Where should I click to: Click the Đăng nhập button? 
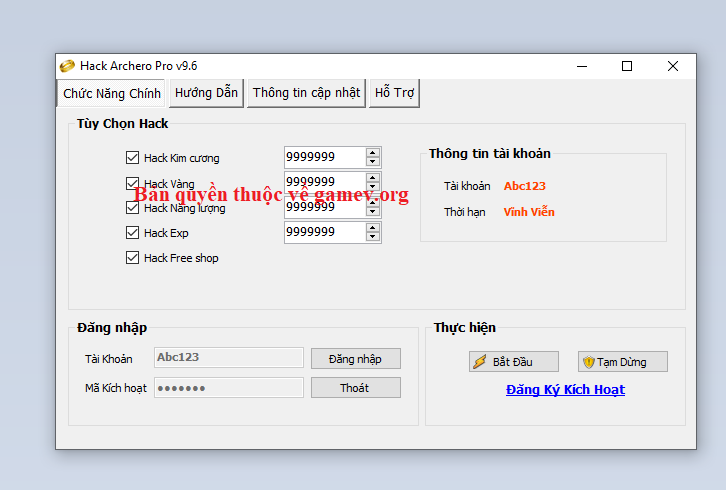(356, 359)
